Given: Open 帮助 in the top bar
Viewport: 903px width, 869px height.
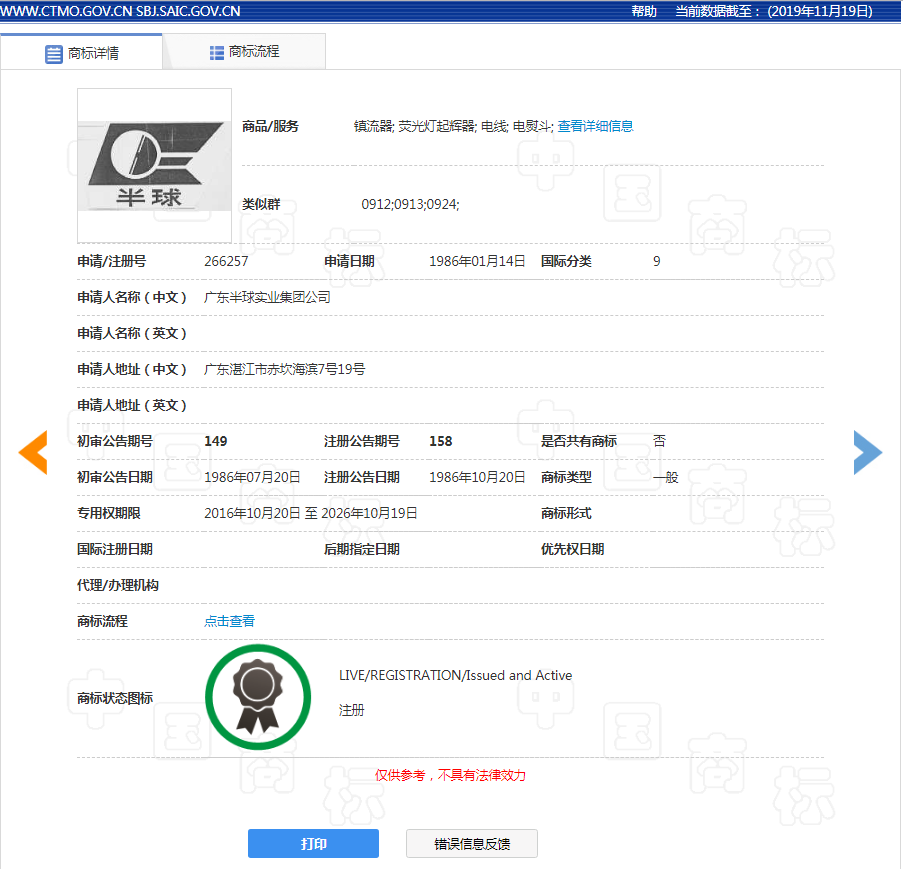Looking at the screenshot, I should coord(642,12).
